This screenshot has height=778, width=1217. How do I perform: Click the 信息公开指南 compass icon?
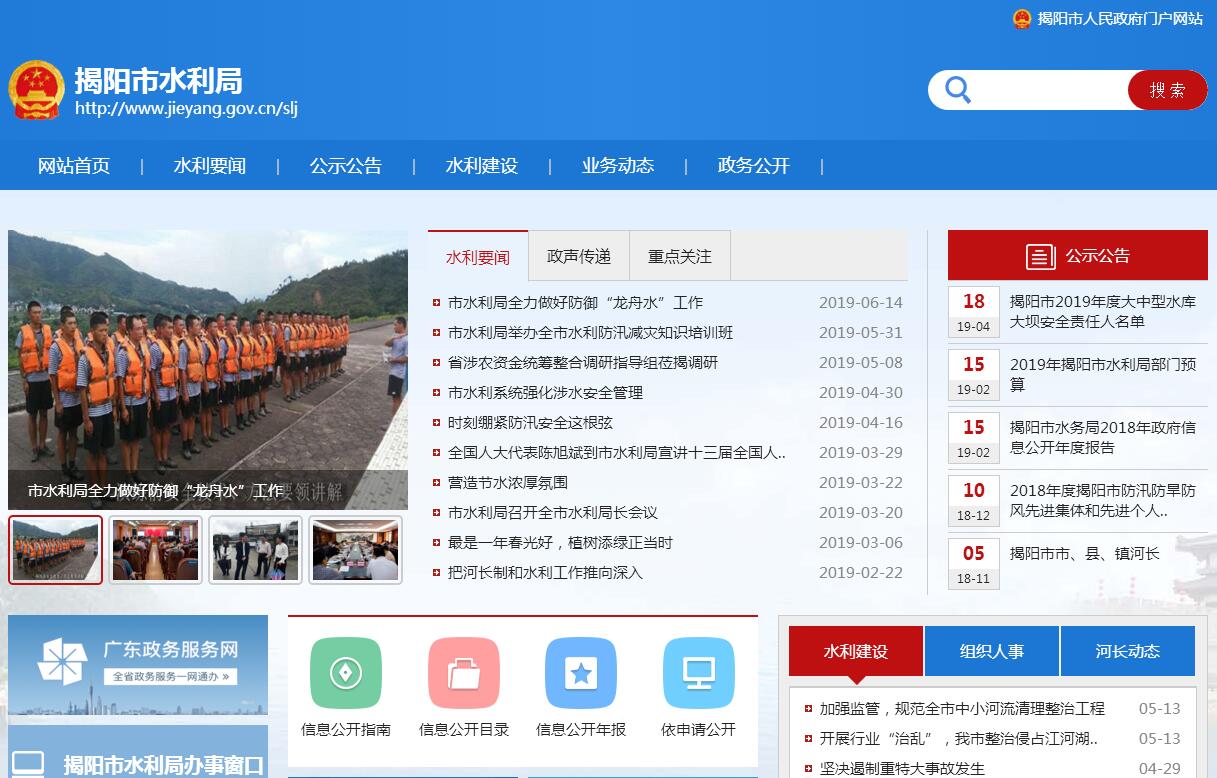click(x=346, y=673)
